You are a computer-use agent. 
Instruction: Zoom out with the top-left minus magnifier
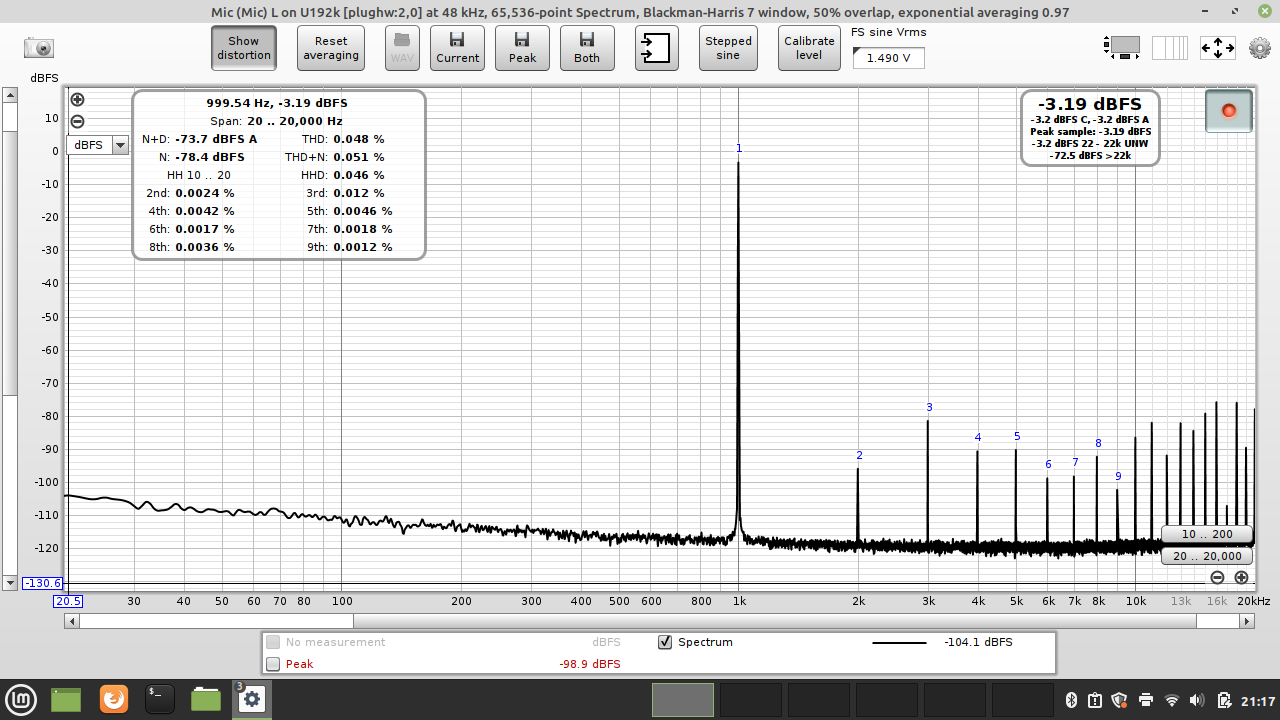click(77, 122)
